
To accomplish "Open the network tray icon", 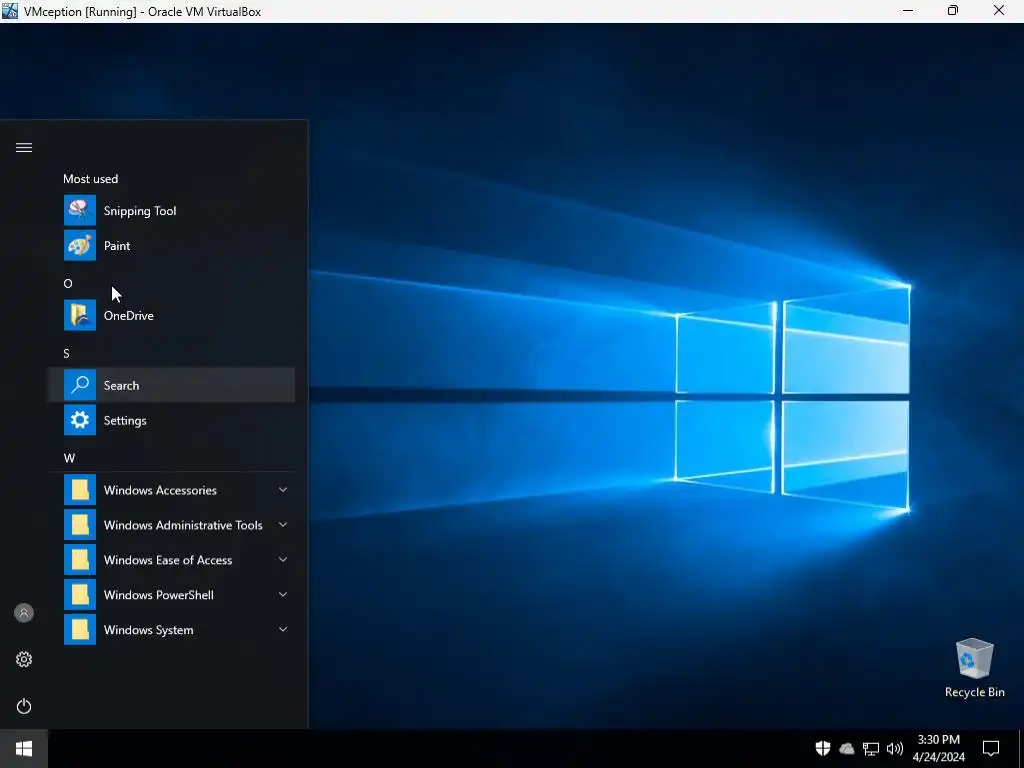I will pyautogui.click(x=871, y=748).
